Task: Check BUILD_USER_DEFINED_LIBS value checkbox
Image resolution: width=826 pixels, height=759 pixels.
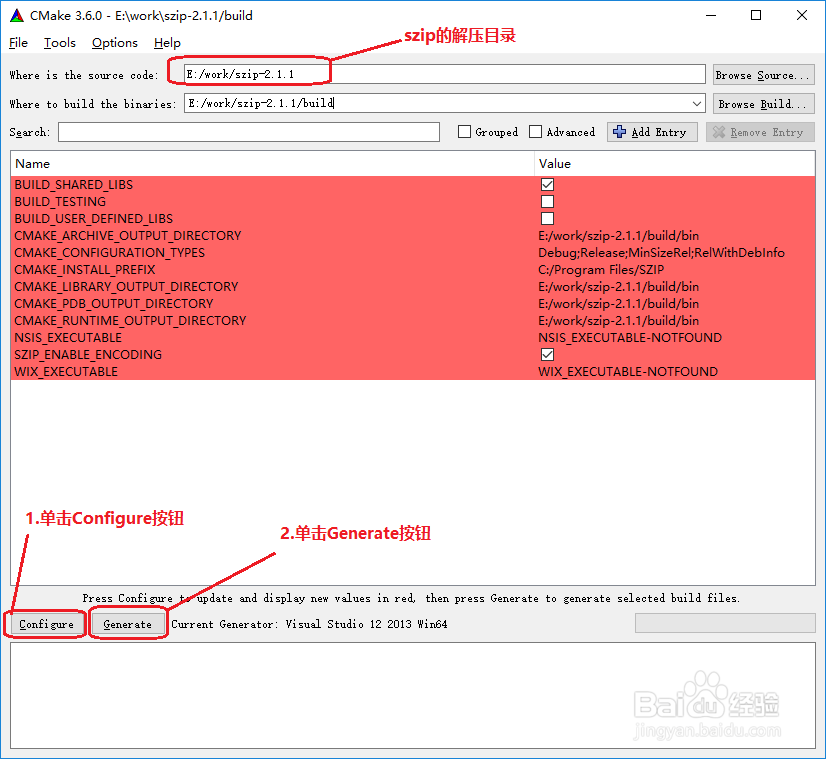Action: coord(547,219)
